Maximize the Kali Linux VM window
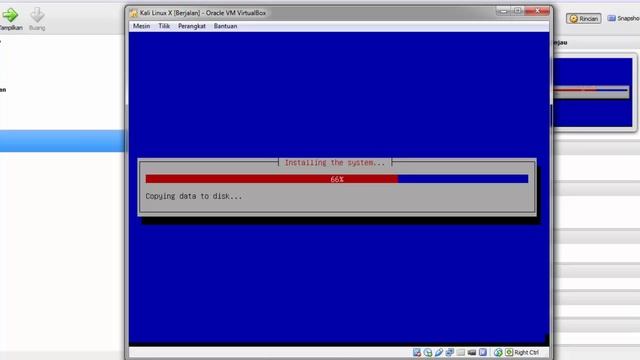 (x=517, y=11)
